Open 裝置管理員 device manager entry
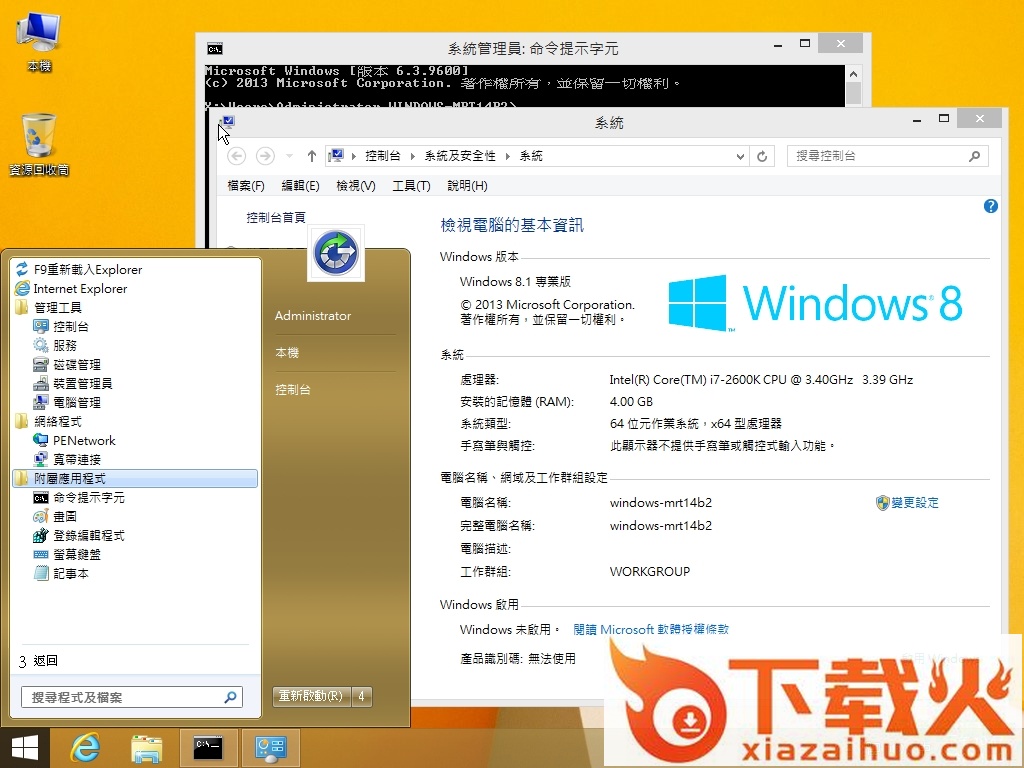This screenshot has height=768, width=1024. tap(82, 383)
